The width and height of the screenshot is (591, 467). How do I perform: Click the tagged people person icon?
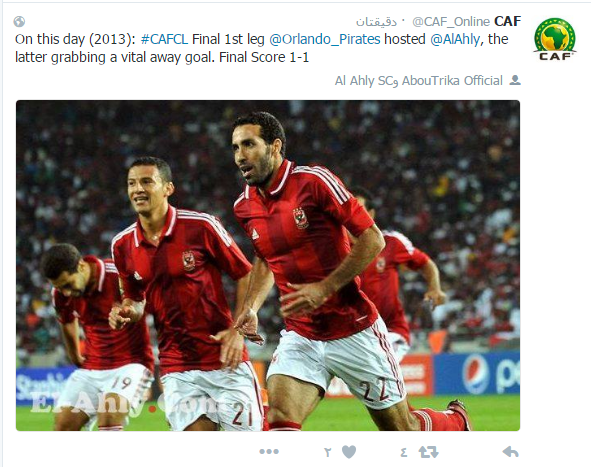point(515,80)
